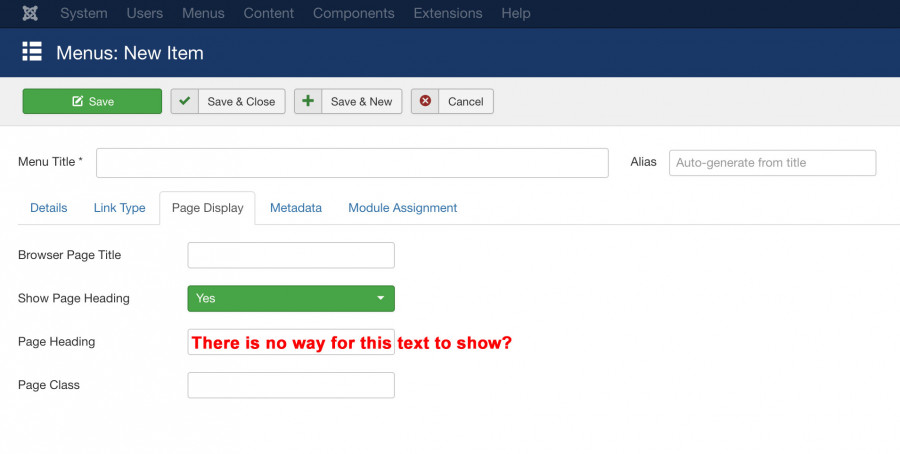Switch to the Link Type tab
This screenshot has height=454, width=900.
click(x=119, y=208)
